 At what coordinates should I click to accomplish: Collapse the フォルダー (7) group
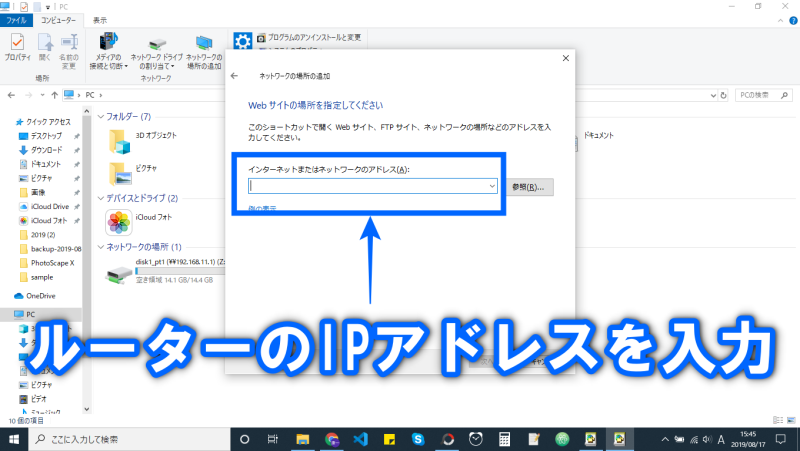click(100, 116)
